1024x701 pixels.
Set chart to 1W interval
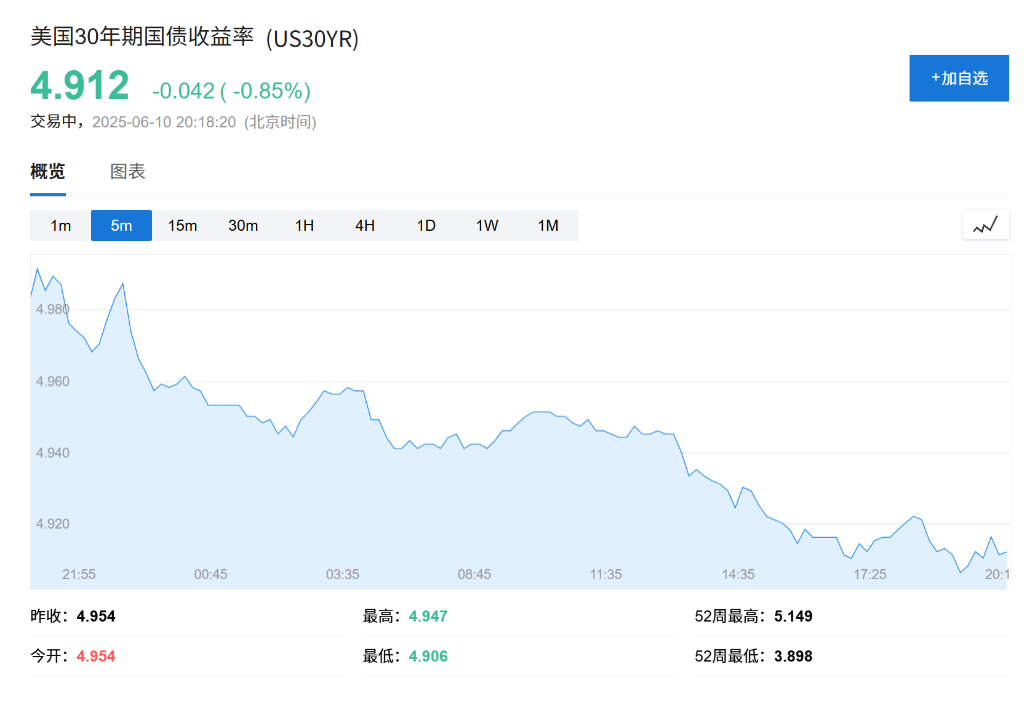coord(487,226)
